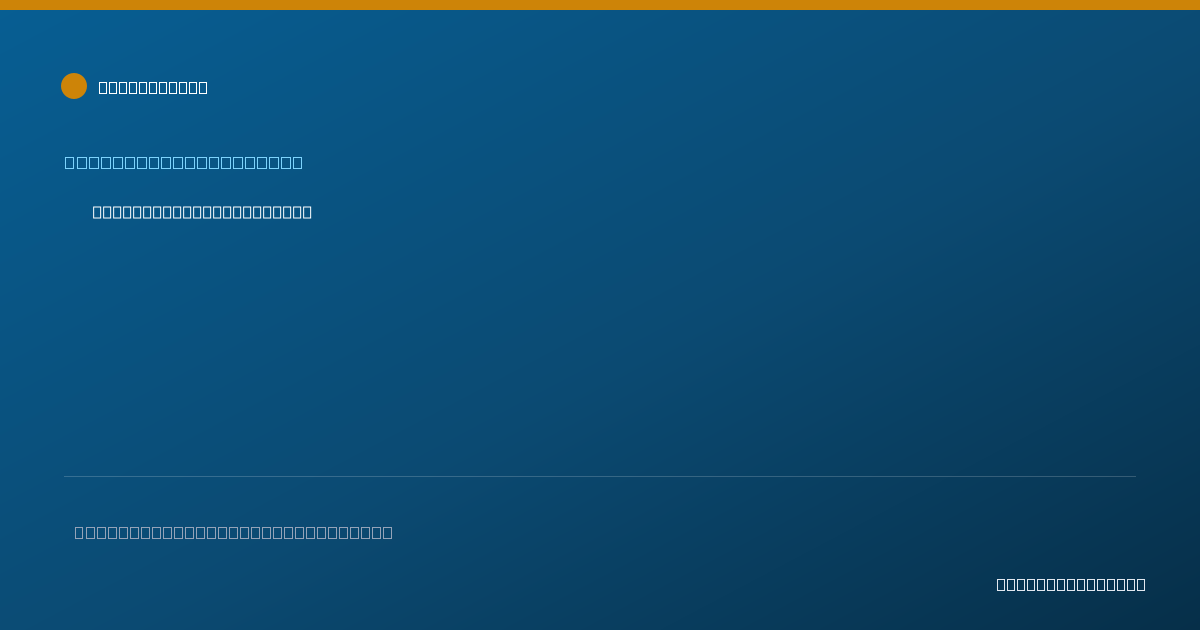Select the white title text beside orange circle

pos(153,87)
